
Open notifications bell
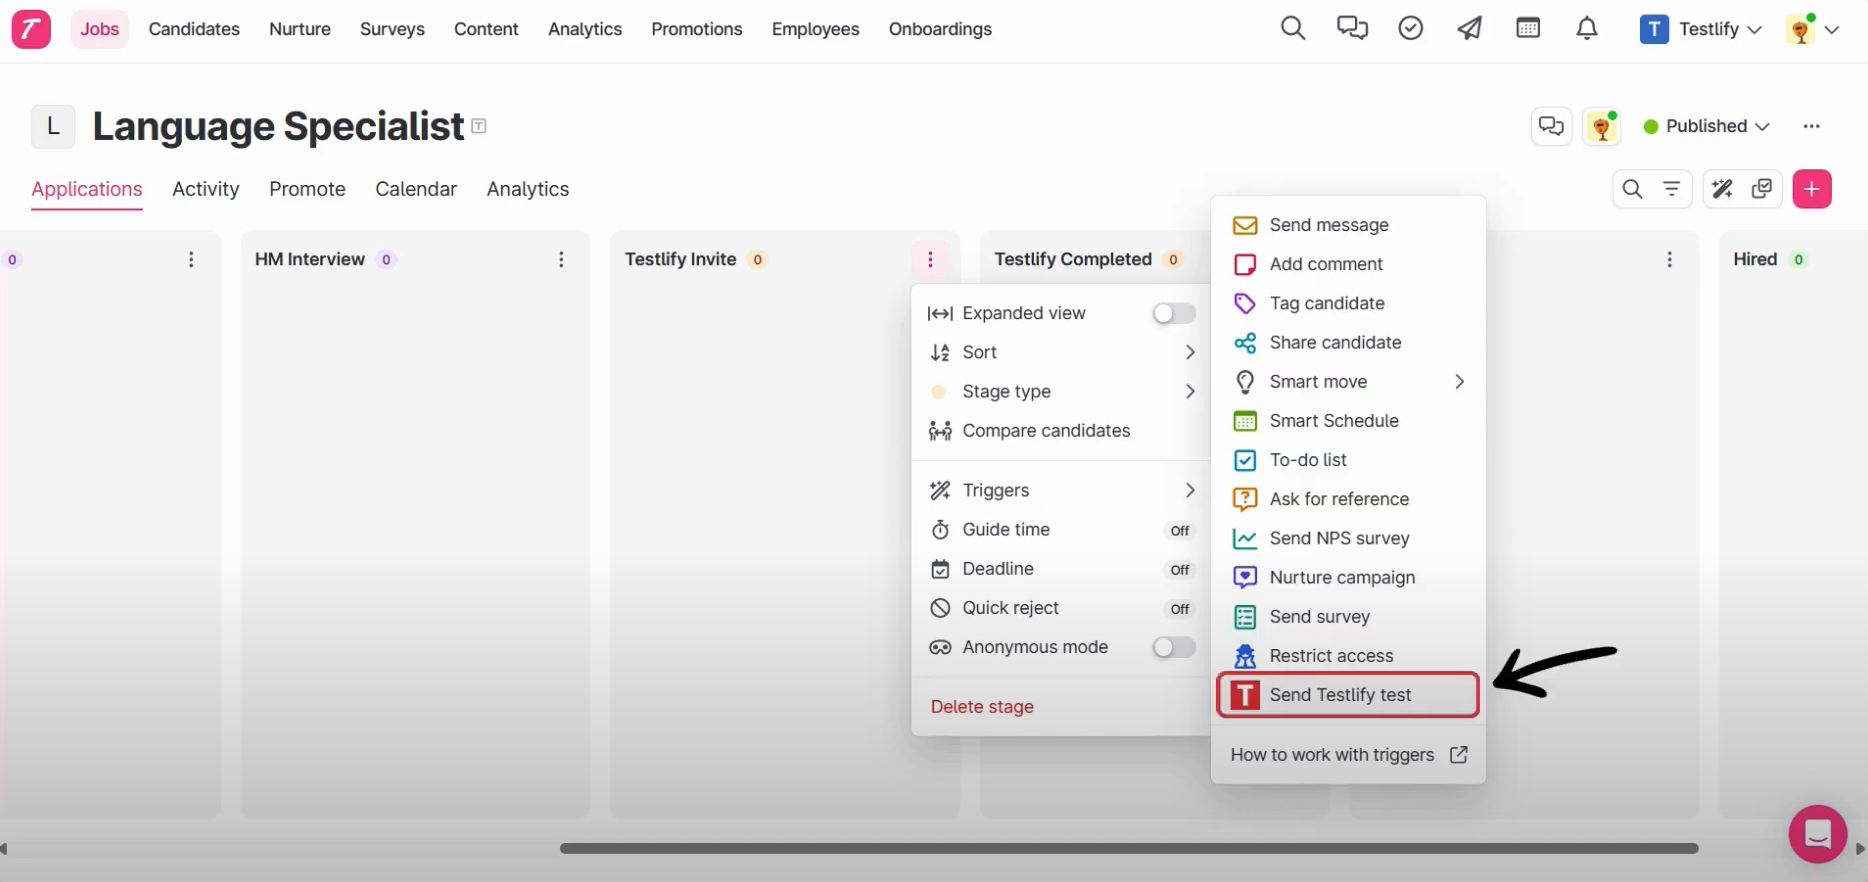coord(1587,28)
